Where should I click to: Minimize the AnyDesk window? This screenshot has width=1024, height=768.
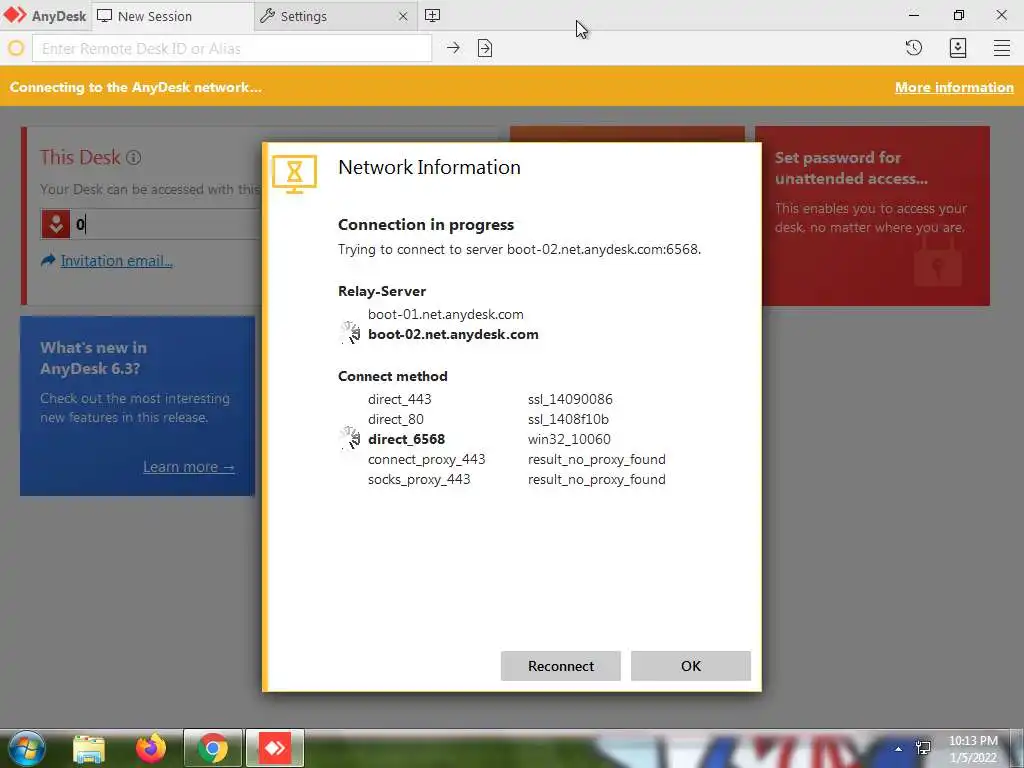[x=914, y=15]
